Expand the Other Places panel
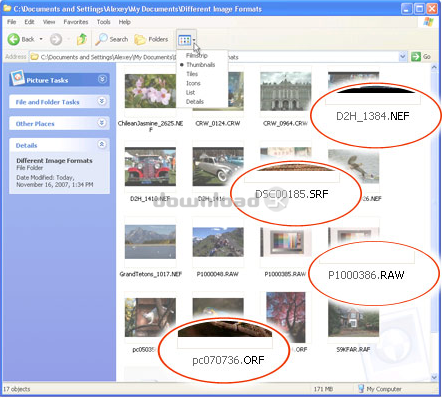 (102, 123)
